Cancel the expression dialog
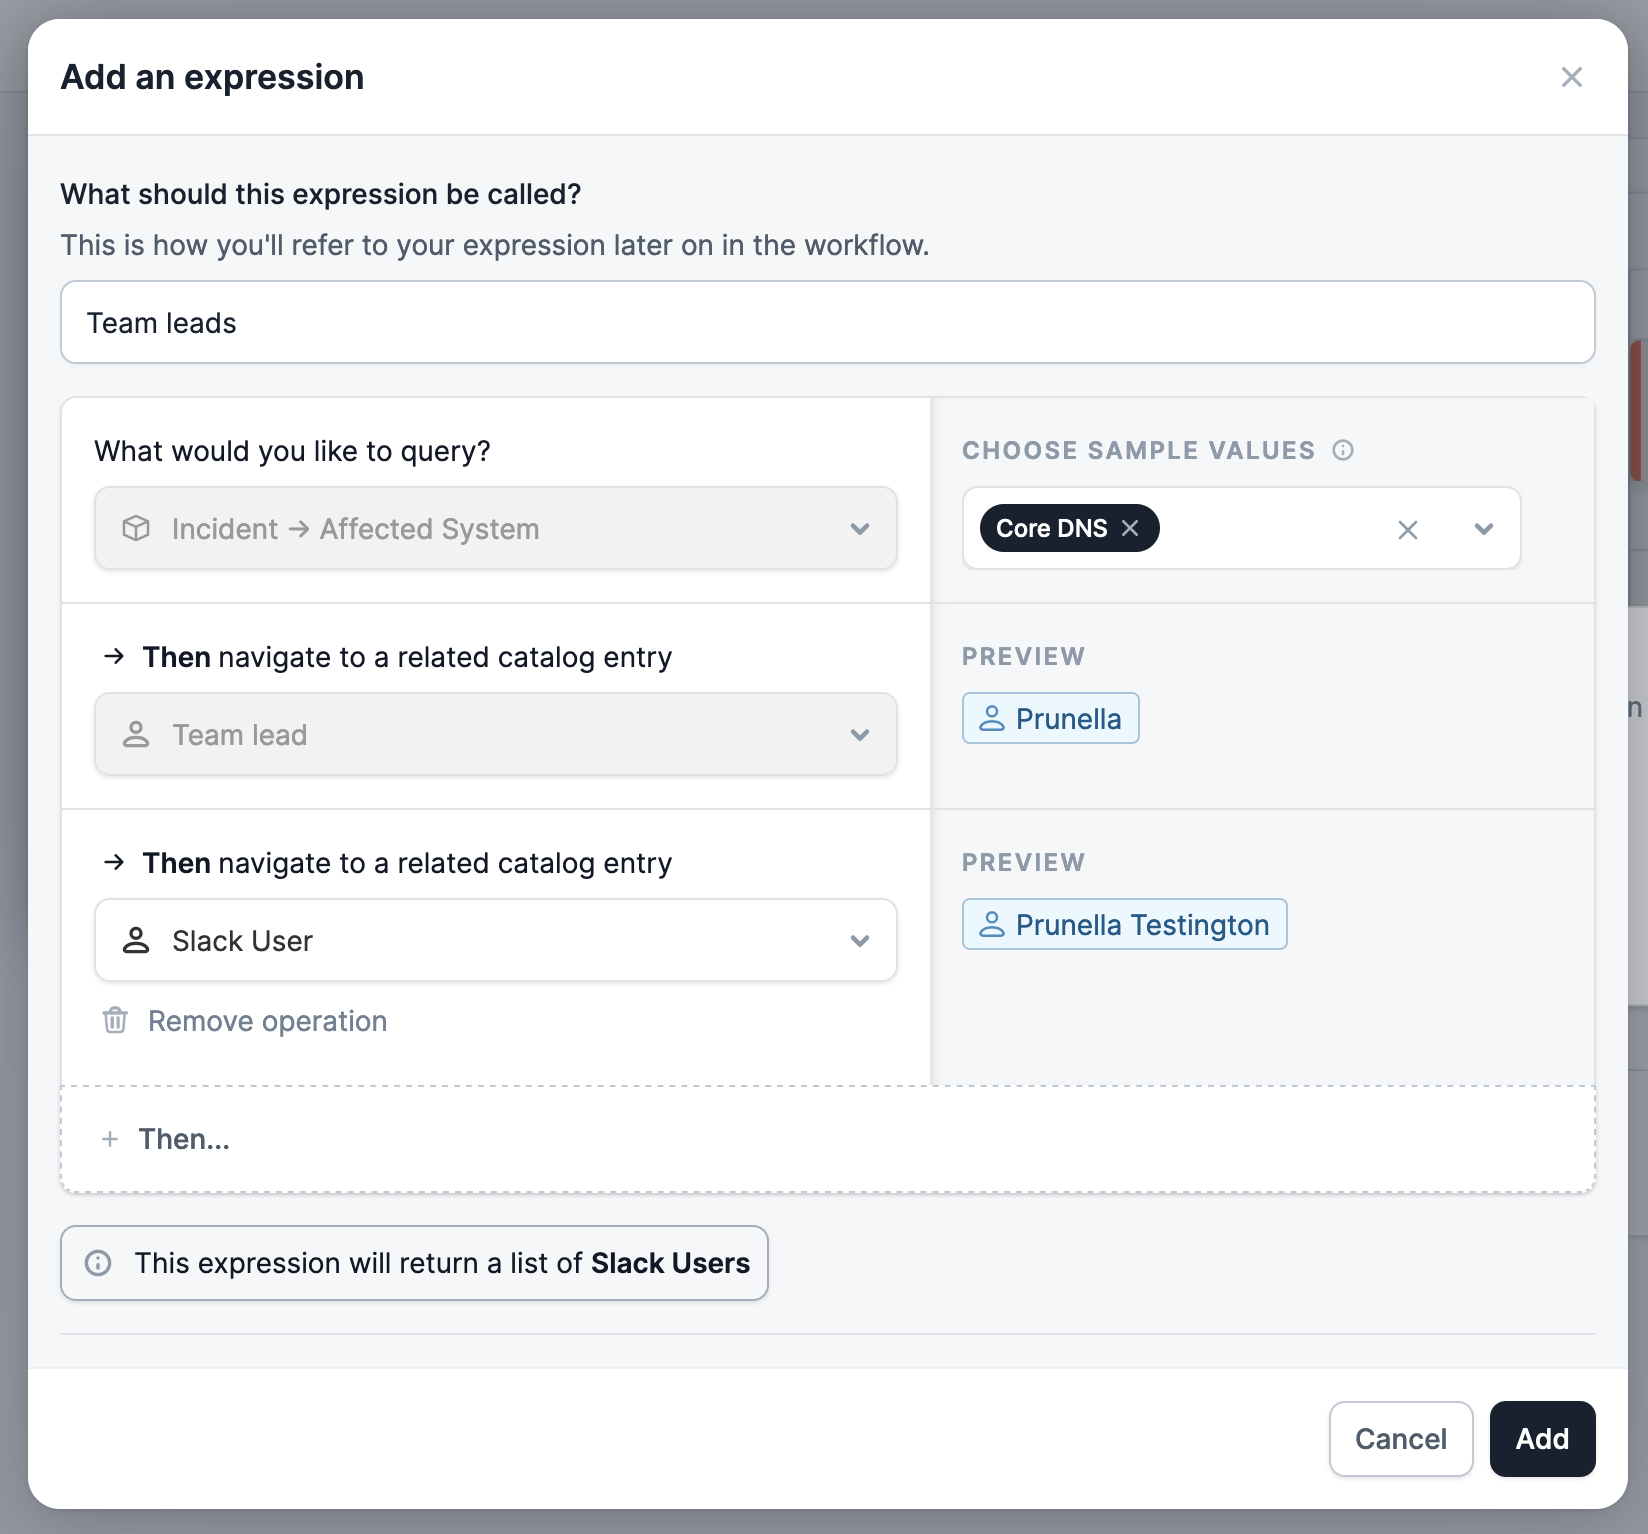Image resolution: width=1648 pixels, height=1534 pixels. click(1400, 1438)
